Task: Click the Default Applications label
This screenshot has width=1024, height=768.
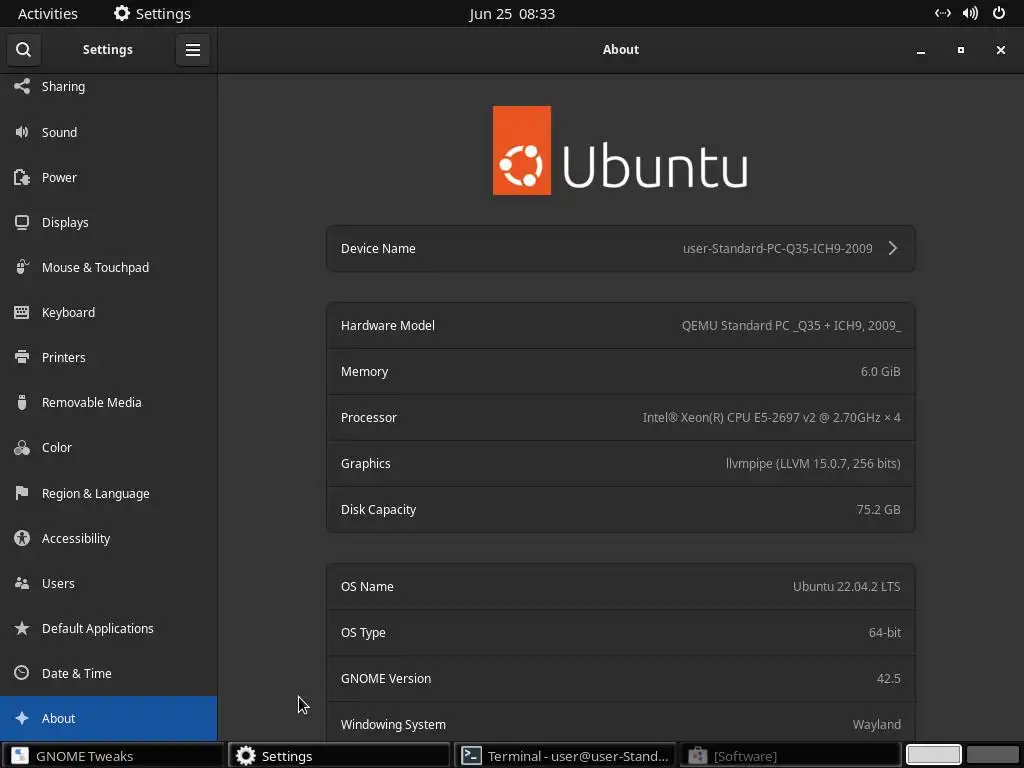Action: coord(97,628)
